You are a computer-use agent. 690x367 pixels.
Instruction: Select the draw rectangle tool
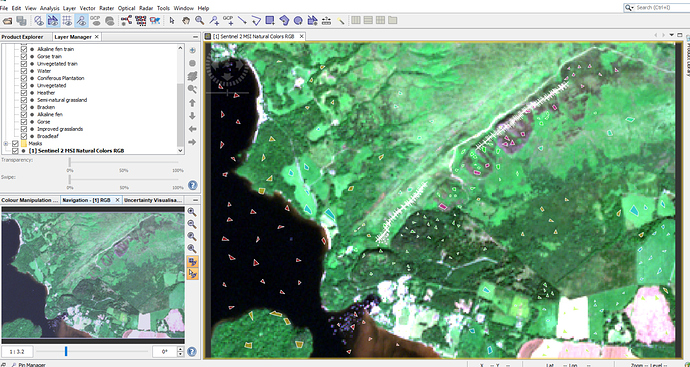(270, 20)
